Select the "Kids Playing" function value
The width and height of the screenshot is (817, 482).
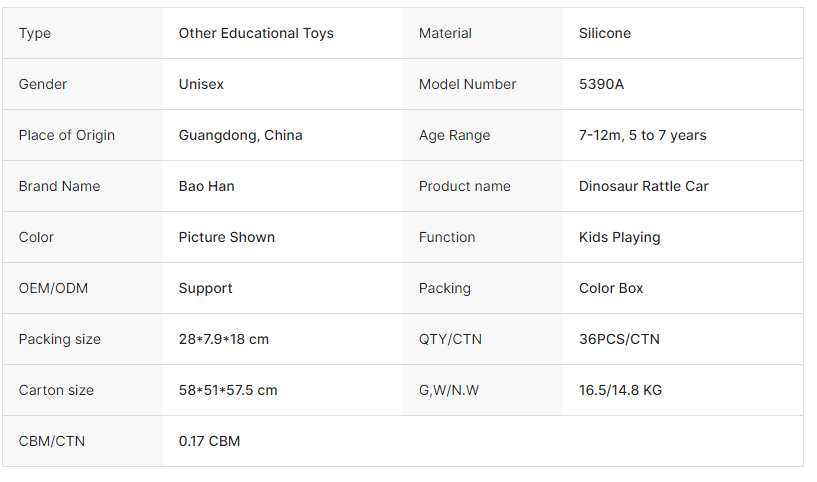pos(619,237)
